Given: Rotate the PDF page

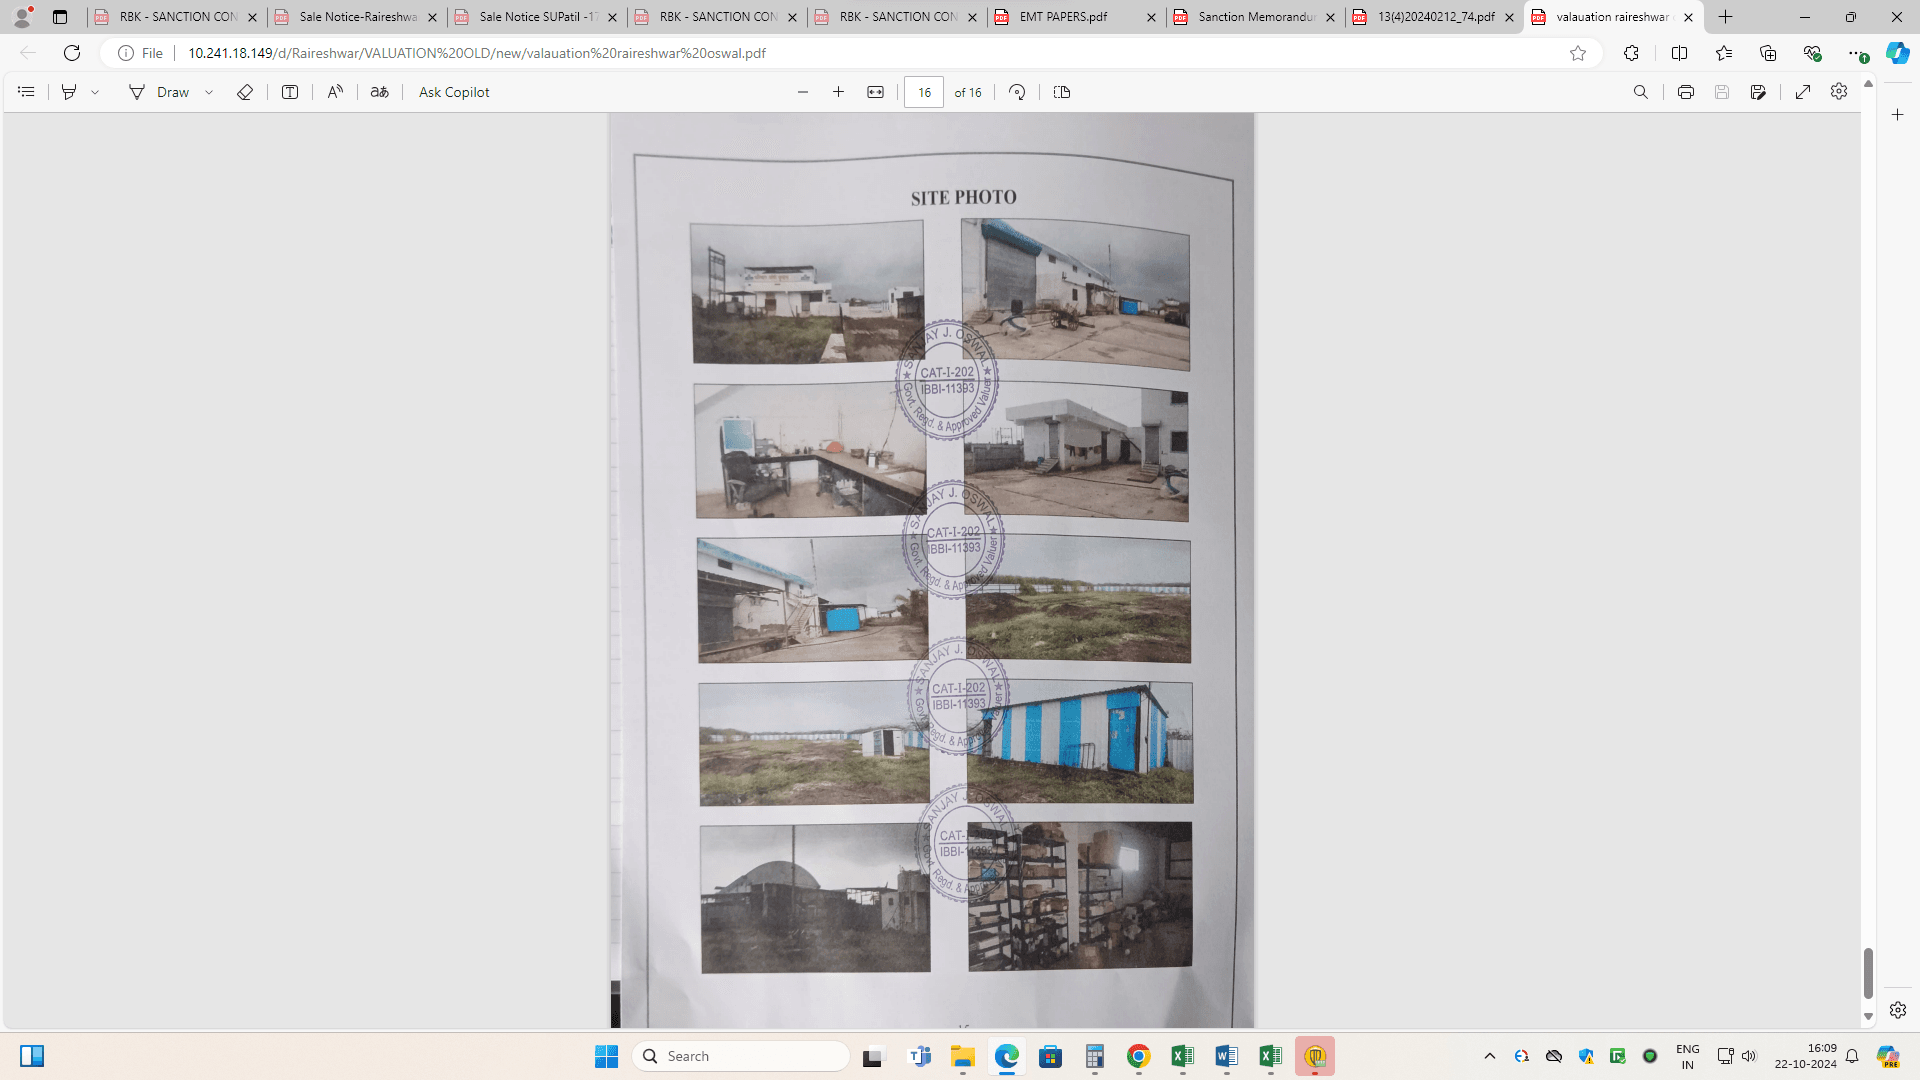Looking at the screenshot, I should click(1017, 92).
